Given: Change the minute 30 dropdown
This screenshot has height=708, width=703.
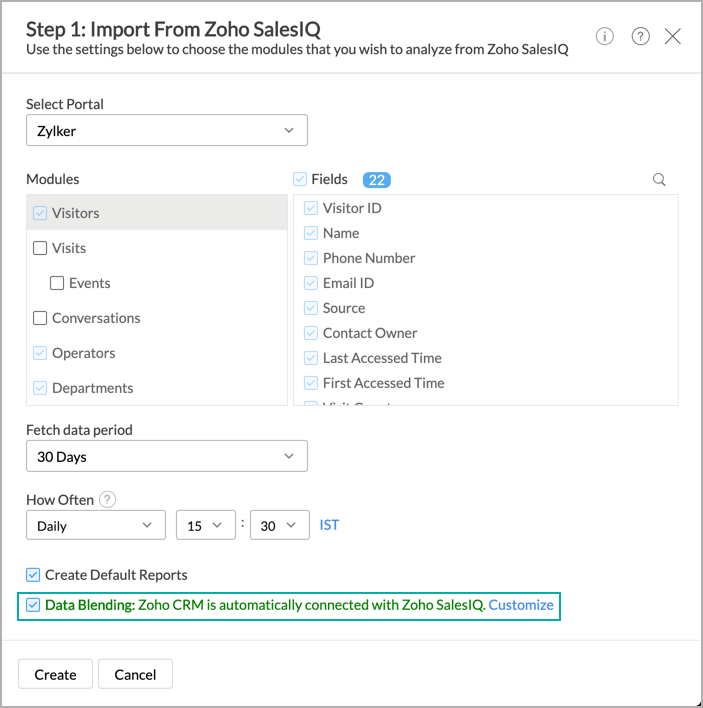Looking at the screenshot, I should (279, 525).
